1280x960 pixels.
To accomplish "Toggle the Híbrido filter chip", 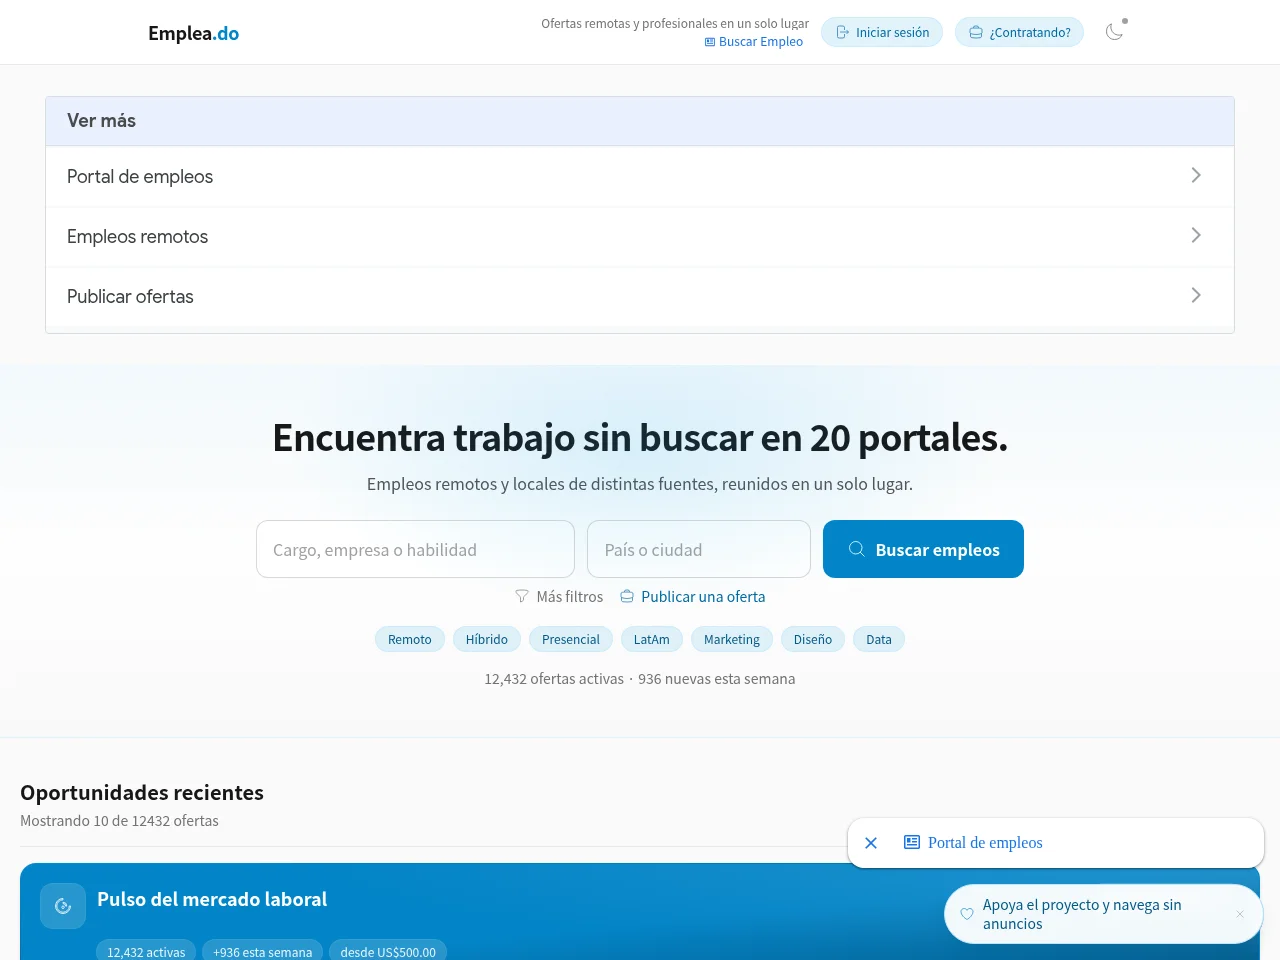I will point(487,639).
